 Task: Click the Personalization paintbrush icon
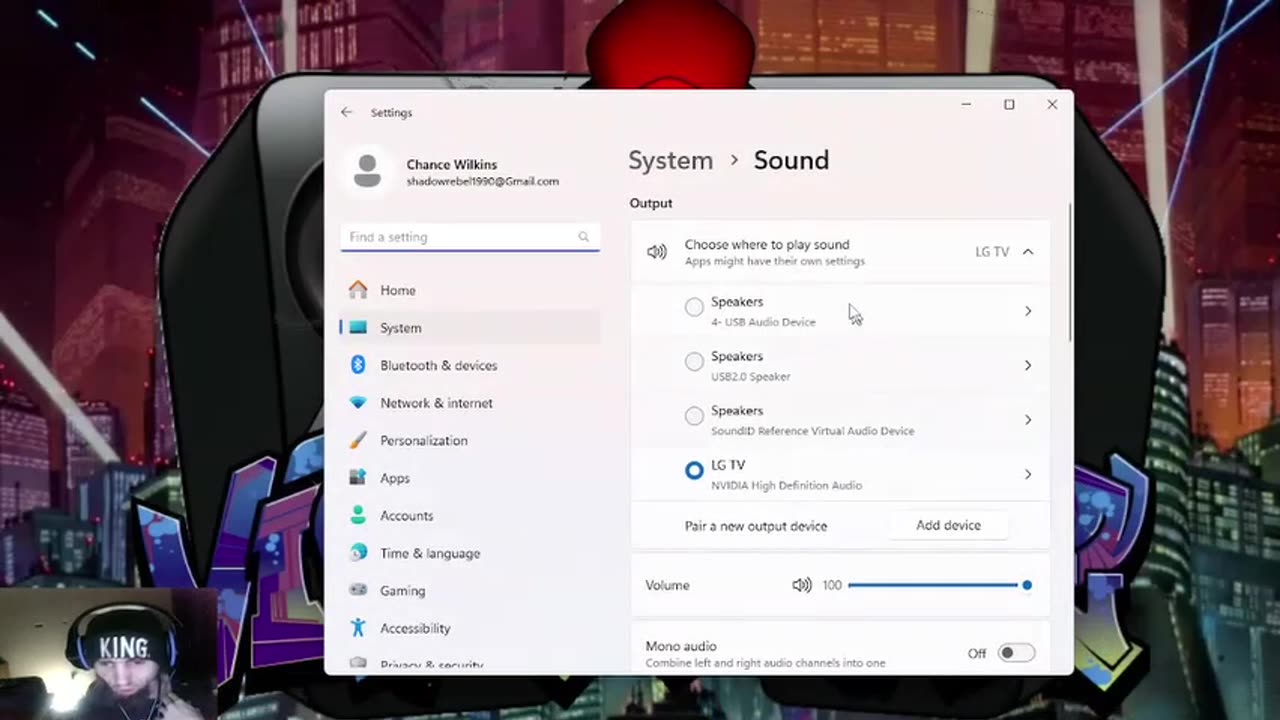tap(358, 440)
